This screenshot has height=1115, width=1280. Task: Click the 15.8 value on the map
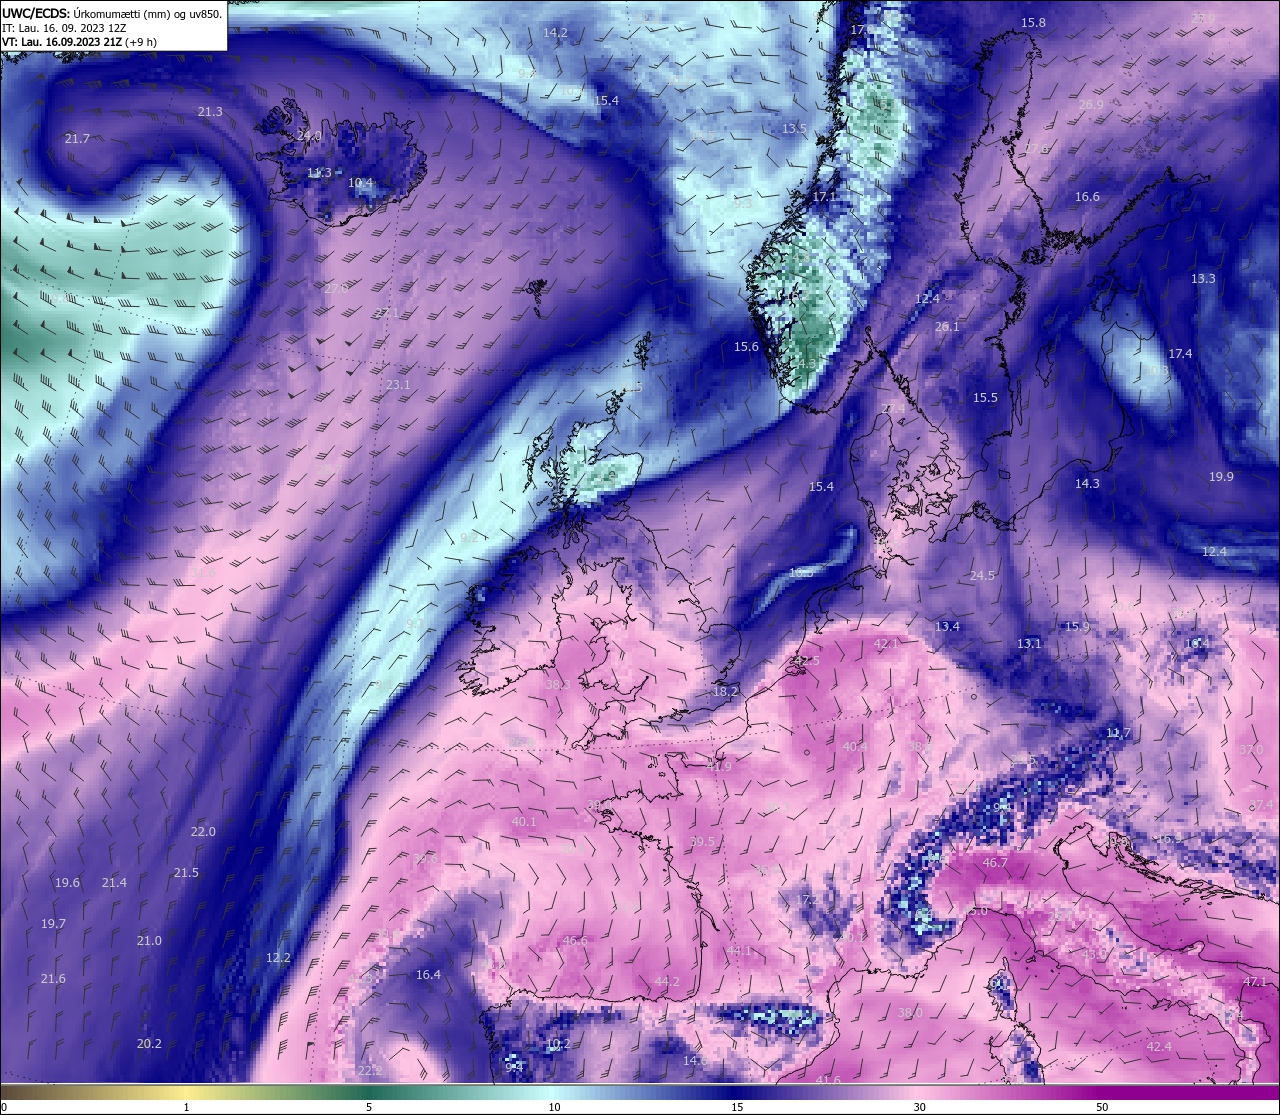(1033, 23)
